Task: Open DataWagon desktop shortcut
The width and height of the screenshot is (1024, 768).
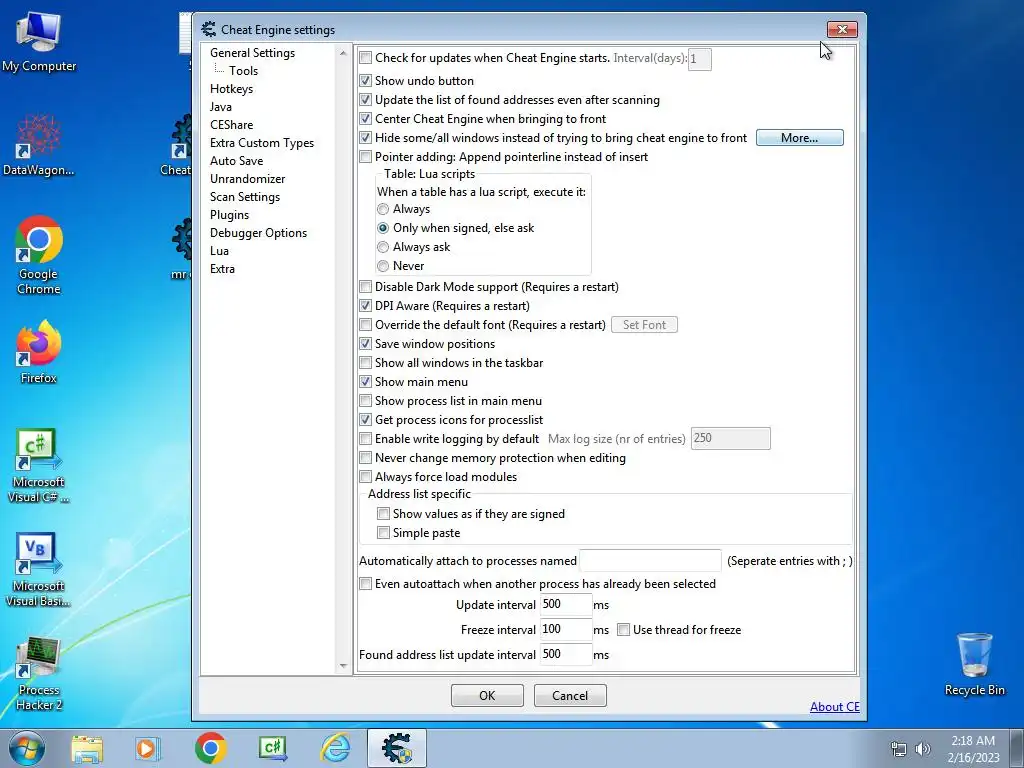Action: [39, 145]
